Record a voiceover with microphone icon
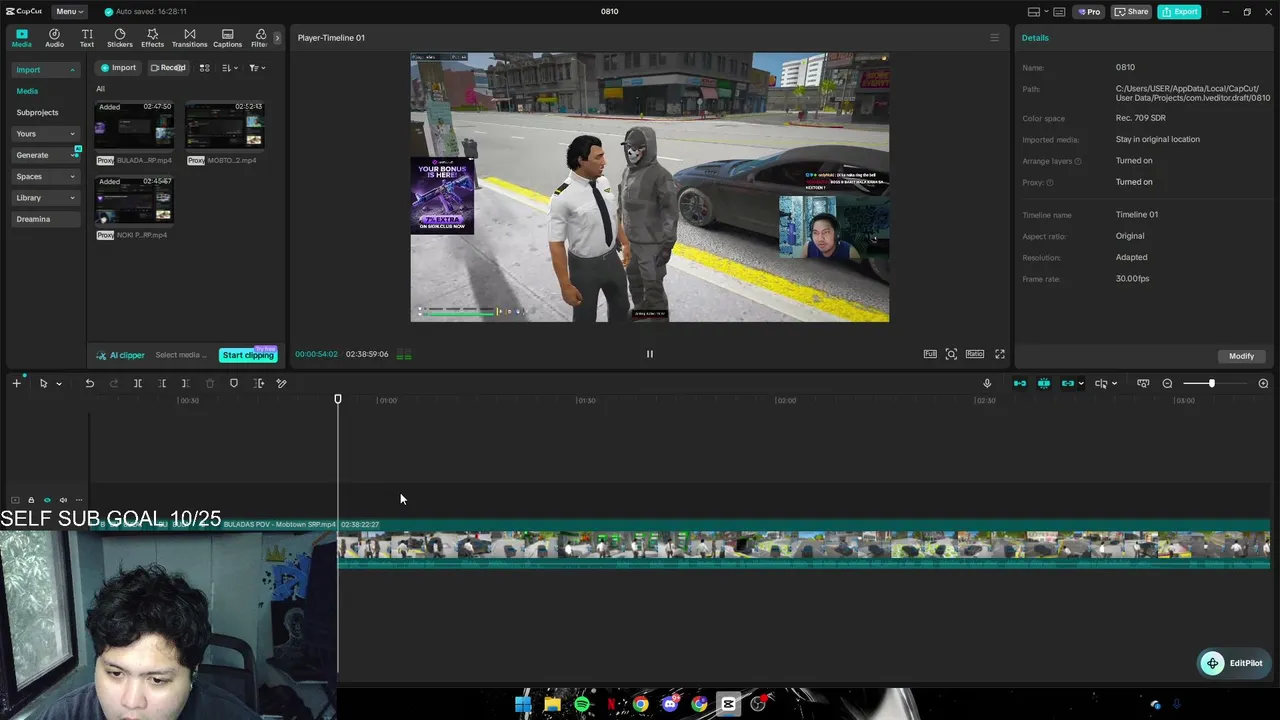The height and width of the screenshot is (720, 1280). tap(987, 384)
